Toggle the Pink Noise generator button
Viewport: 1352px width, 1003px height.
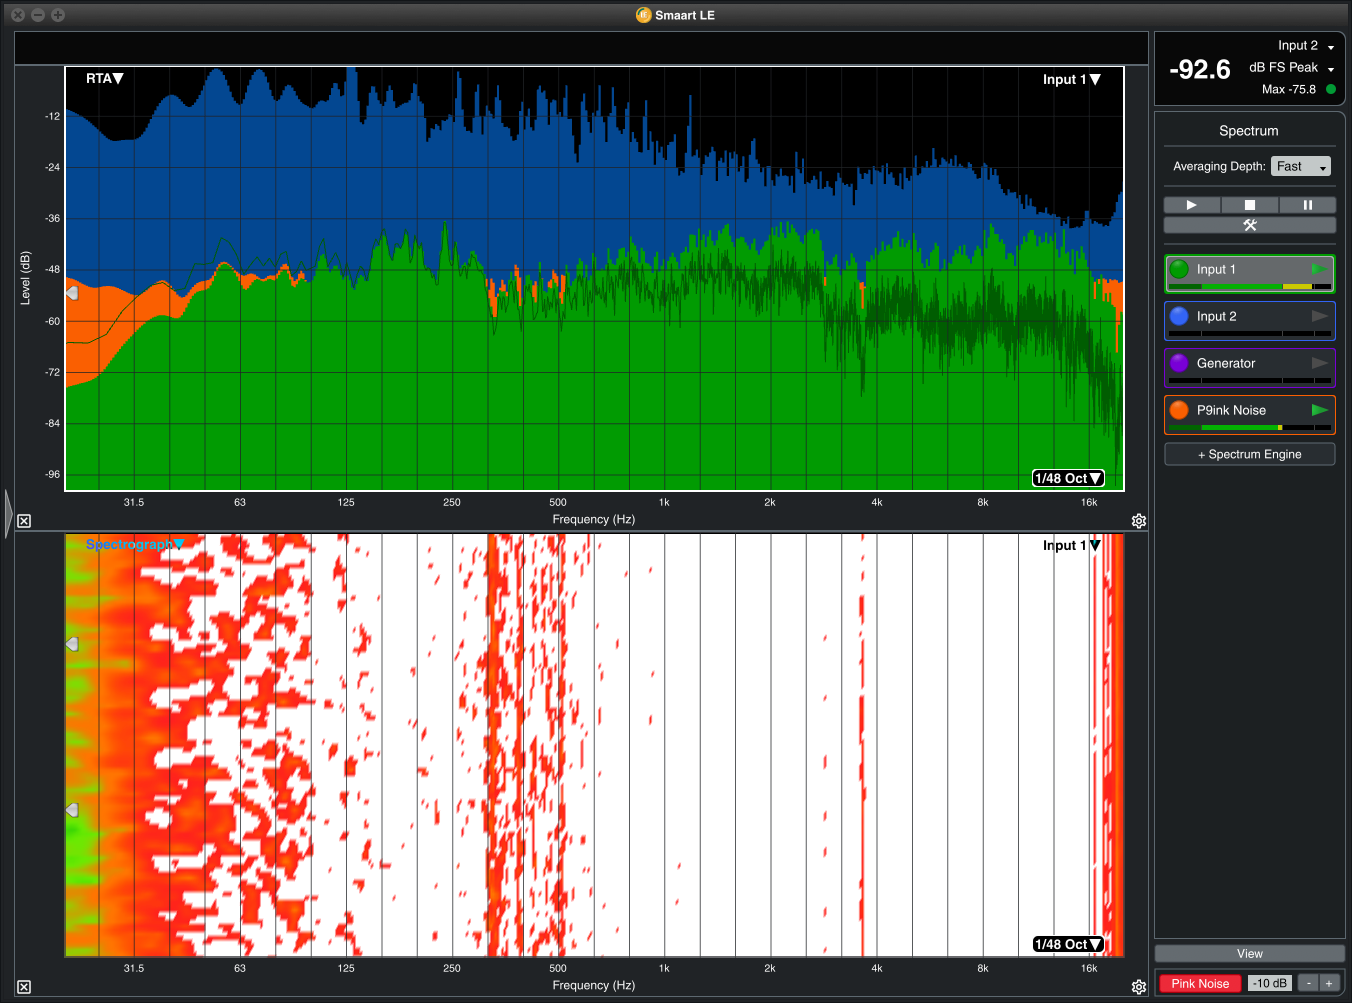[x=1200, y=984]
